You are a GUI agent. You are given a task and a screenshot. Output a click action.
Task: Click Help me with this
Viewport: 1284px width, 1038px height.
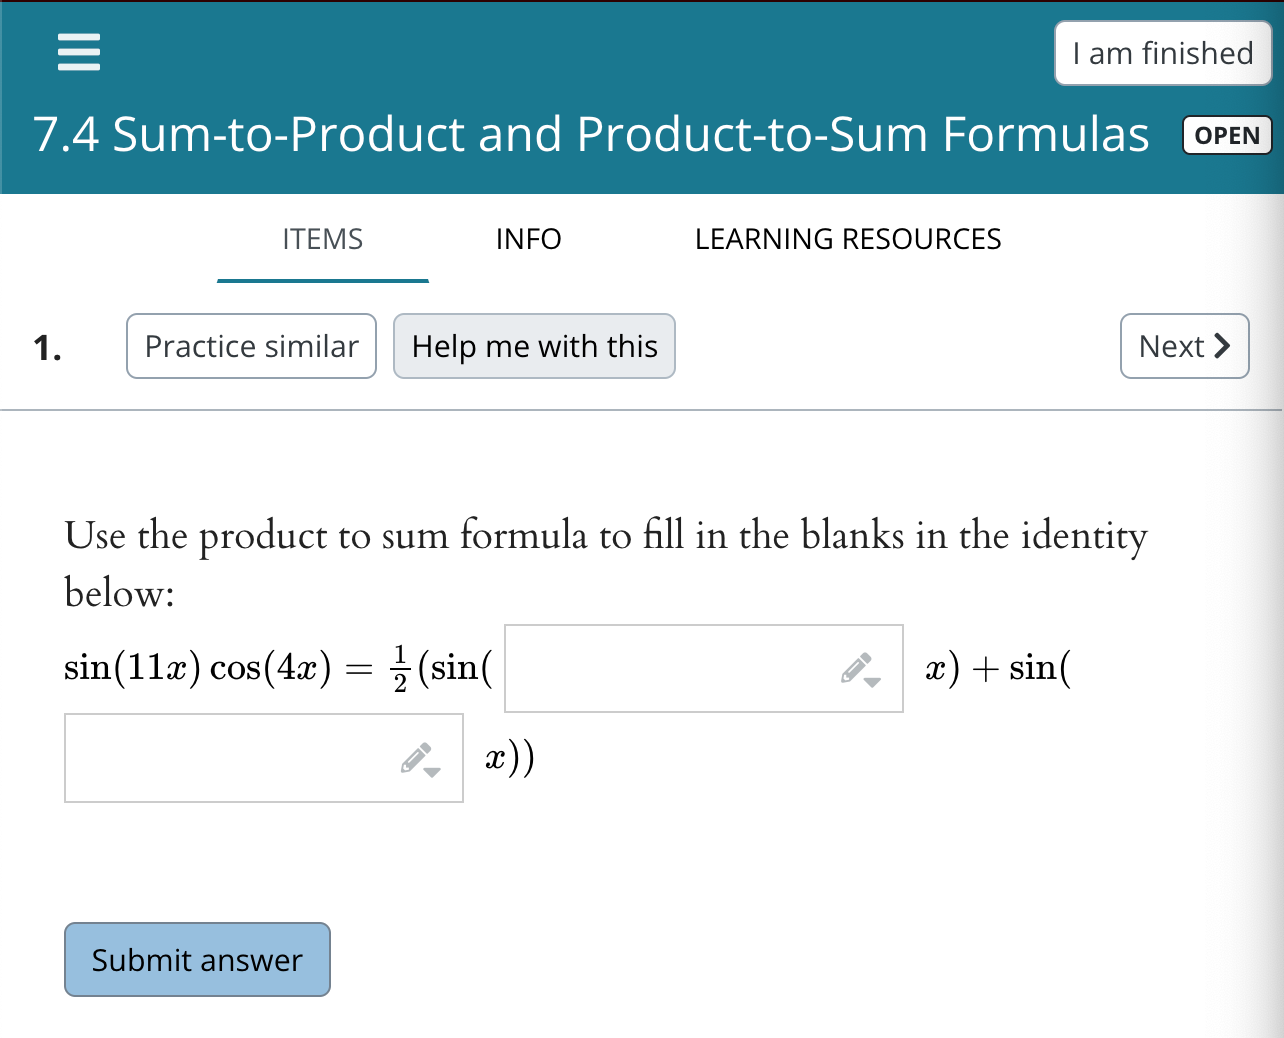coord(534,346)
